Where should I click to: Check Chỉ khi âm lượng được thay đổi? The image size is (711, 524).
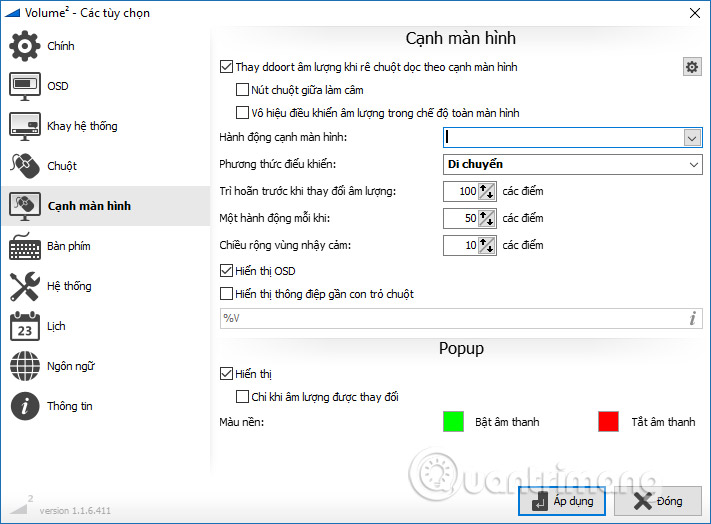(x=242, y=397)
